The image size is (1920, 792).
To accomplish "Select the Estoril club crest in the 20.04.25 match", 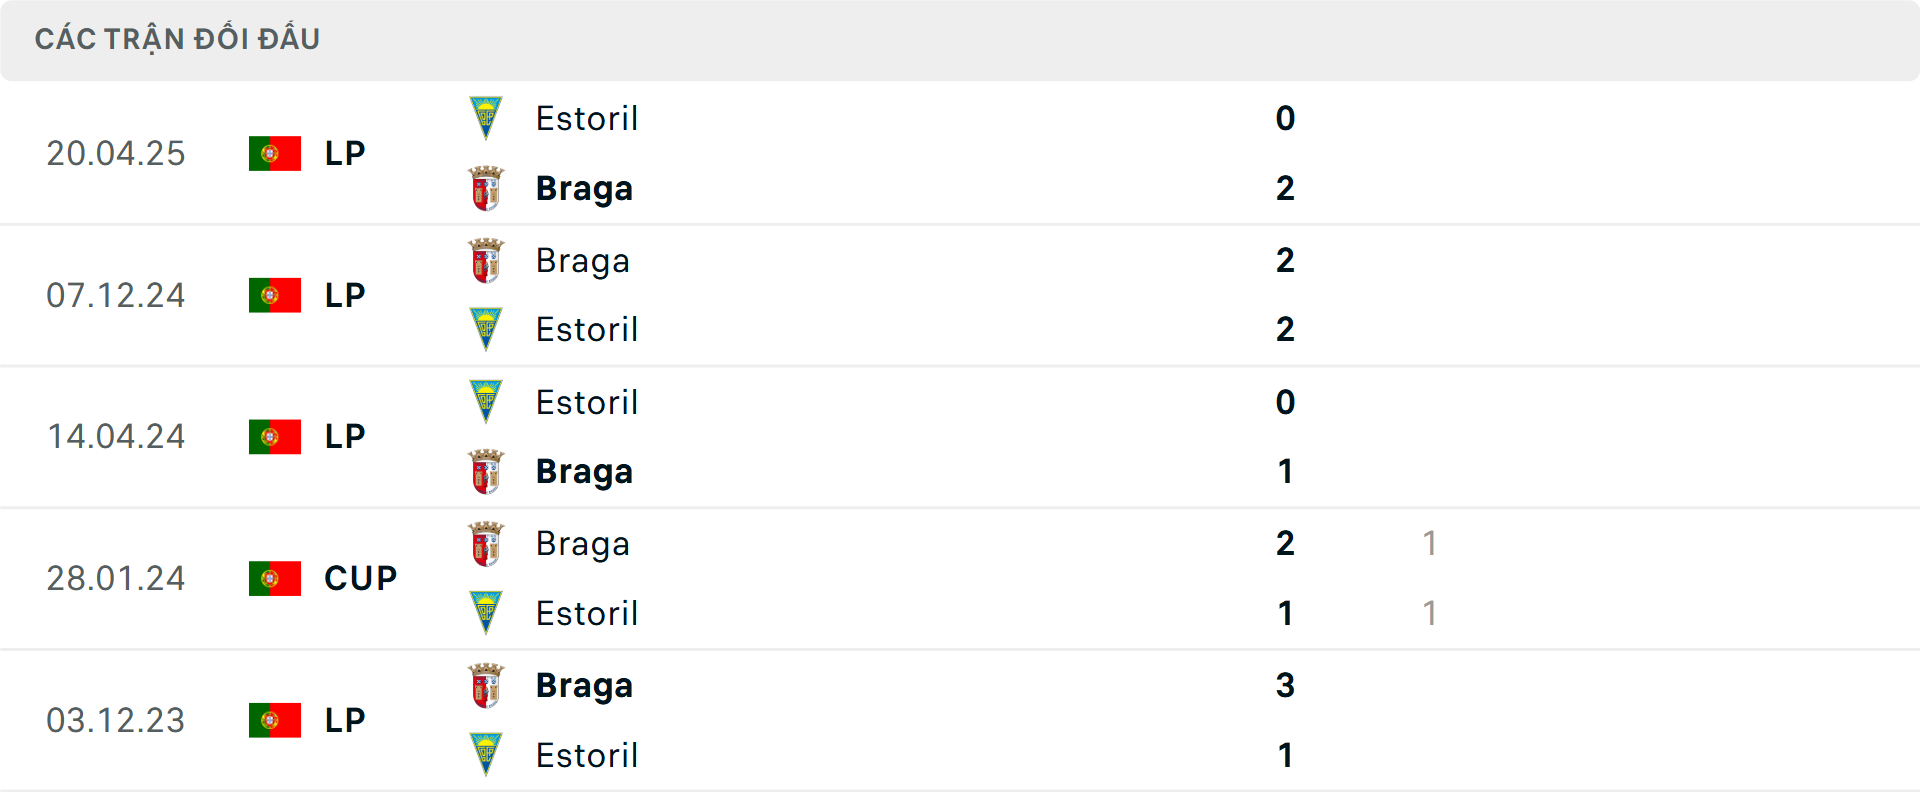I will [486, 117].
